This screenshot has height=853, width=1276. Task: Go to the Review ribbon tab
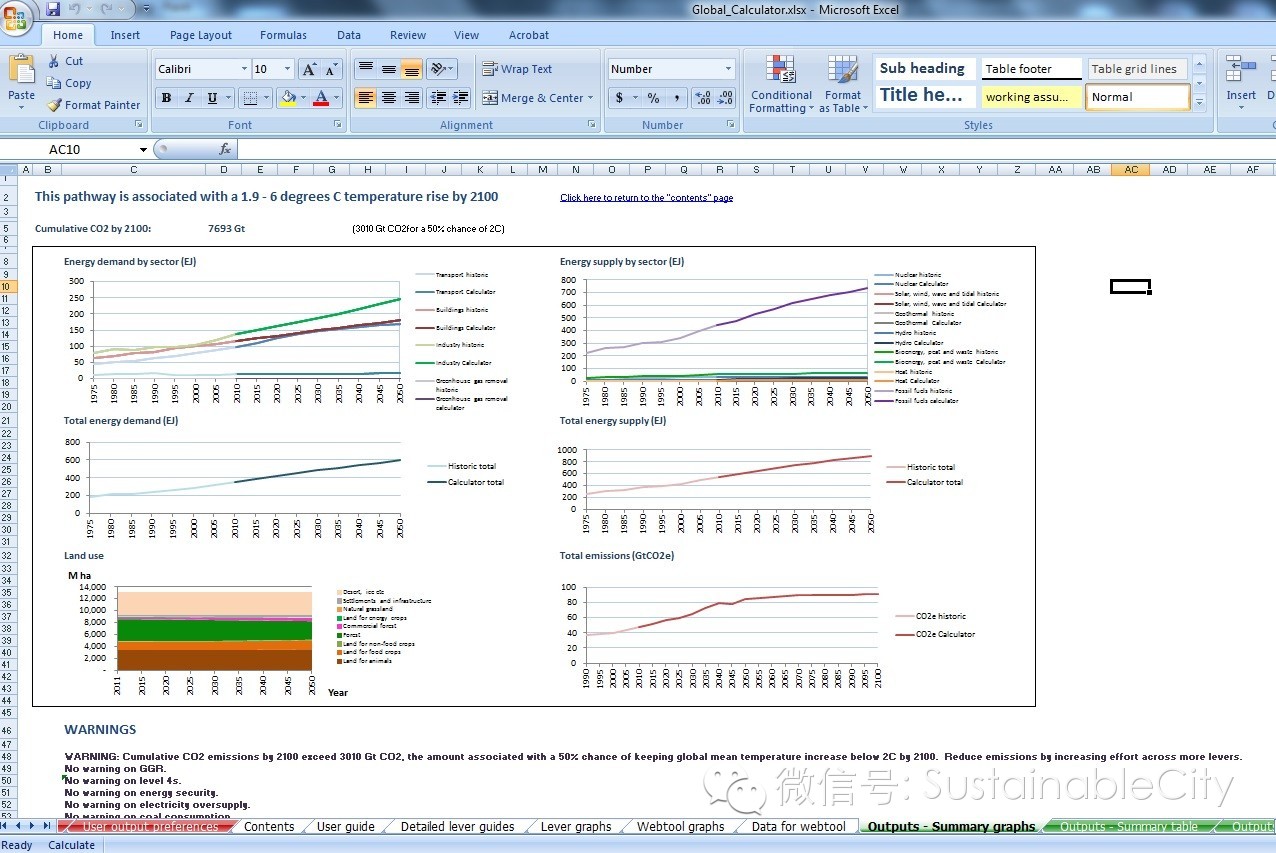point(408,35)
